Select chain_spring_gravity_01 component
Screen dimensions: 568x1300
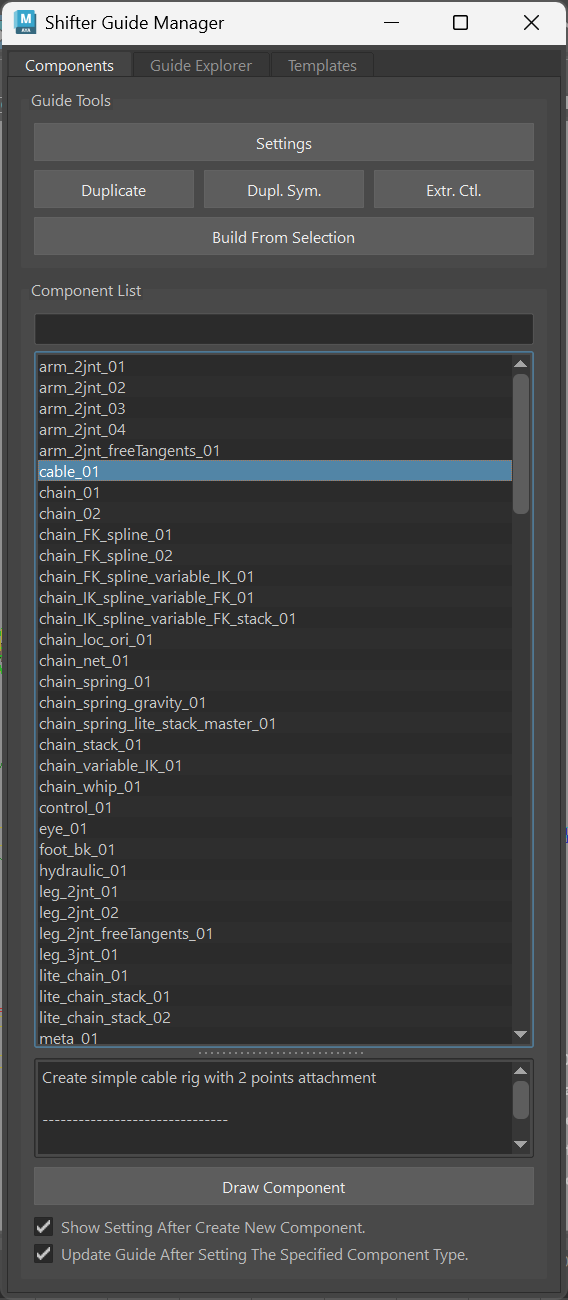click(274, 703)
